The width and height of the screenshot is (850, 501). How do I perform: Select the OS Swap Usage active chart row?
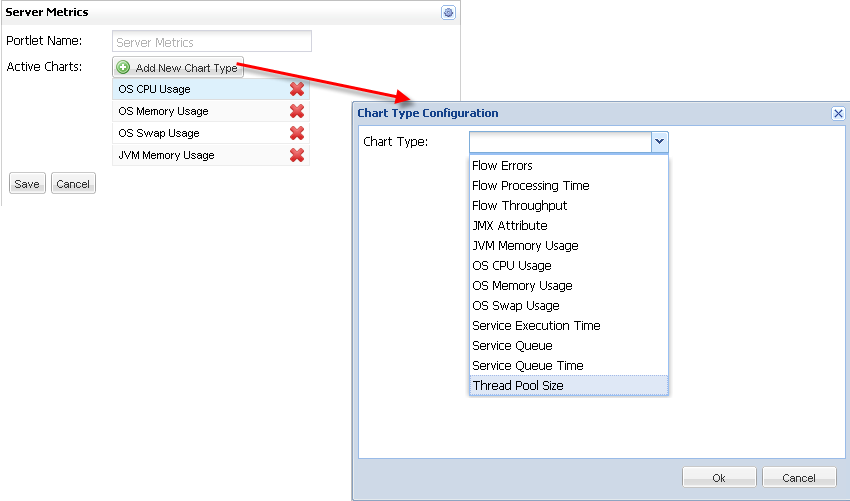coord(211,133)
